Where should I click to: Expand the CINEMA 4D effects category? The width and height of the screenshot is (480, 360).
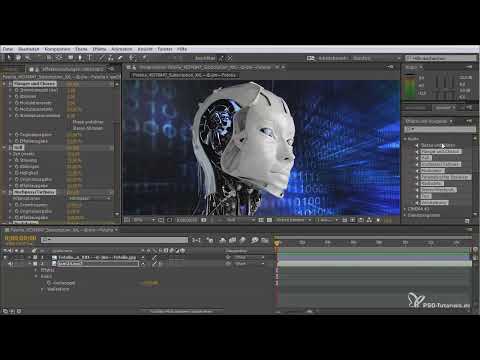[406, 209]
